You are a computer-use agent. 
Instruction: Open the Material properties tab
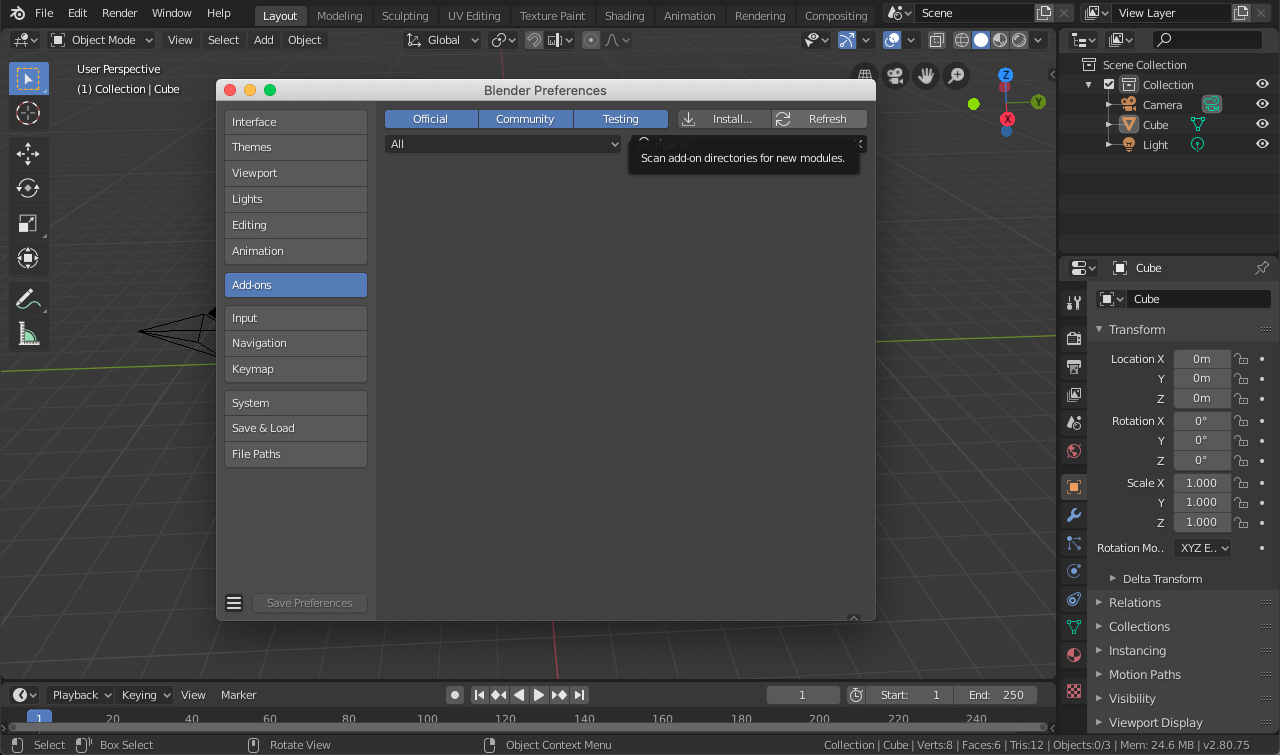[1074, 656]
